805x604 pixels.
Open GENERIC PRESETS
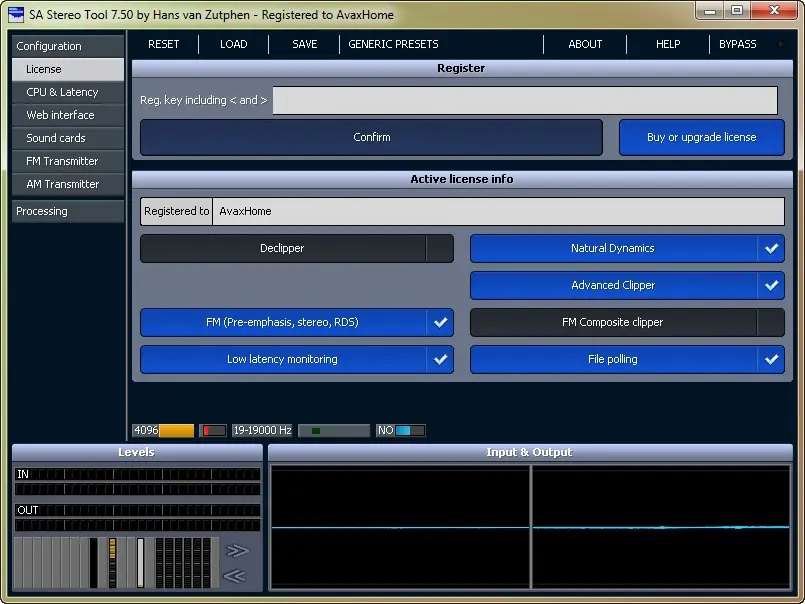click(x=393, y=44)
